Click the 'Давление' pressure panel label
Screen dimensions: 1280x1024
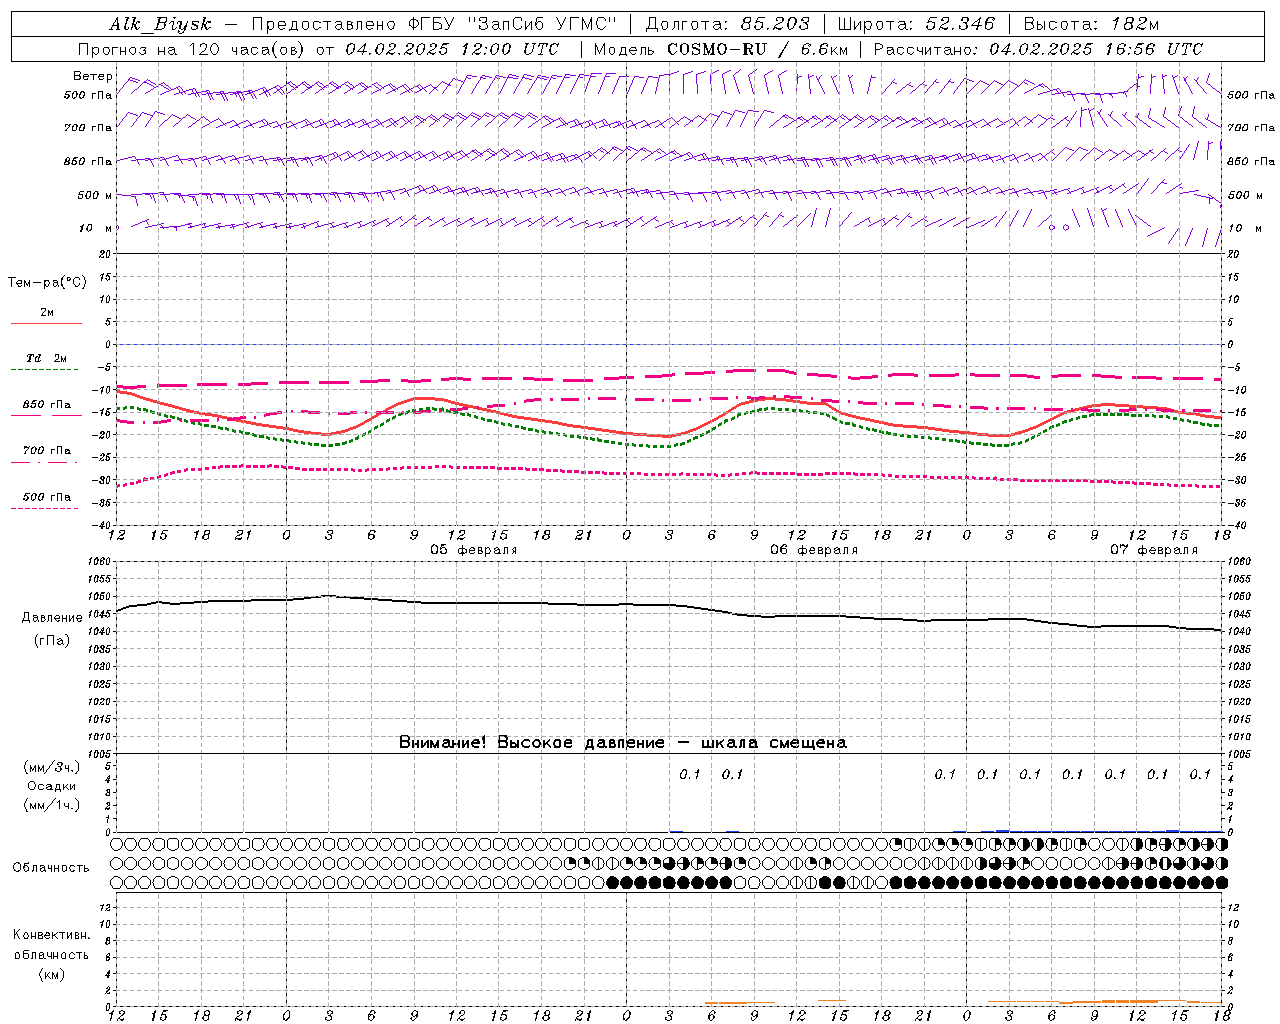pos(52,618)
